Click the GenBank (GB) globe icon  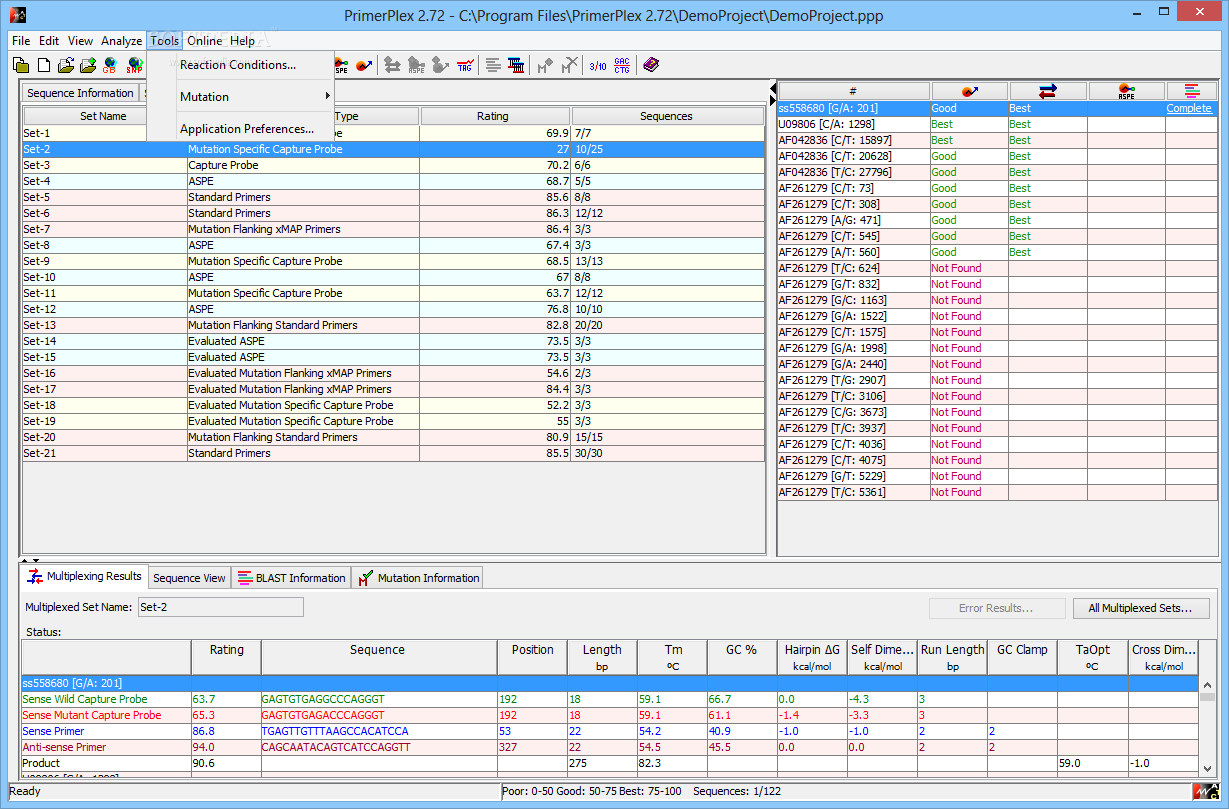point(109,66)
